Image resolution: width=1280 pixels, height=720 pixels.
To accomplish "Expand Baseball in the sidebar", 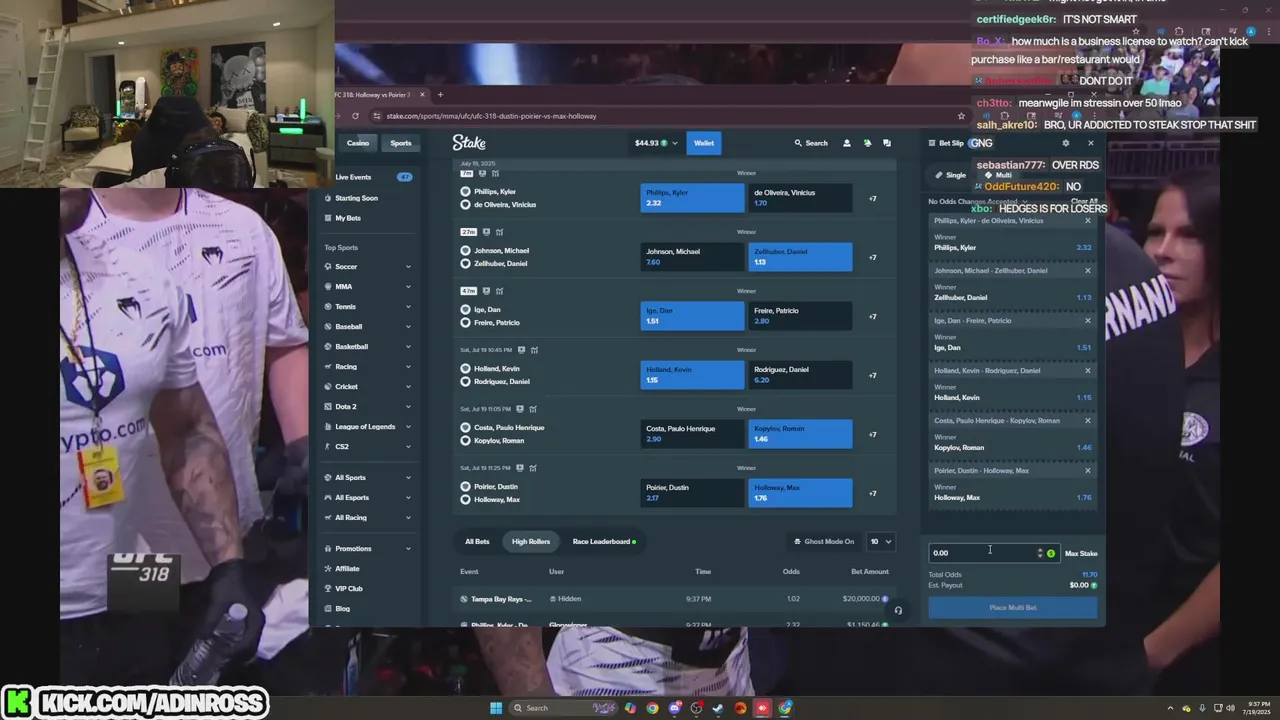I will click(408, 327).
